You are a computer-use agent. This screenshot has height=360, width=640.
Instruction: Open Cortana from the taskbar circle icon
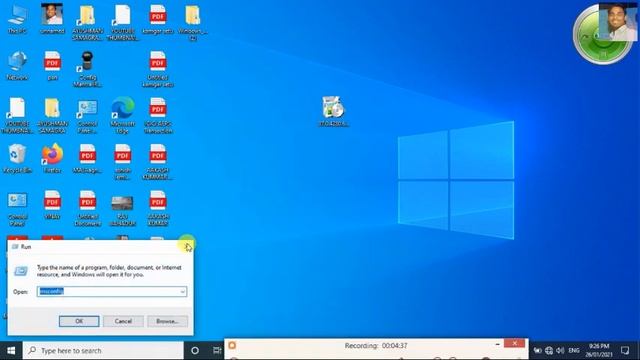tap(195, 350)
